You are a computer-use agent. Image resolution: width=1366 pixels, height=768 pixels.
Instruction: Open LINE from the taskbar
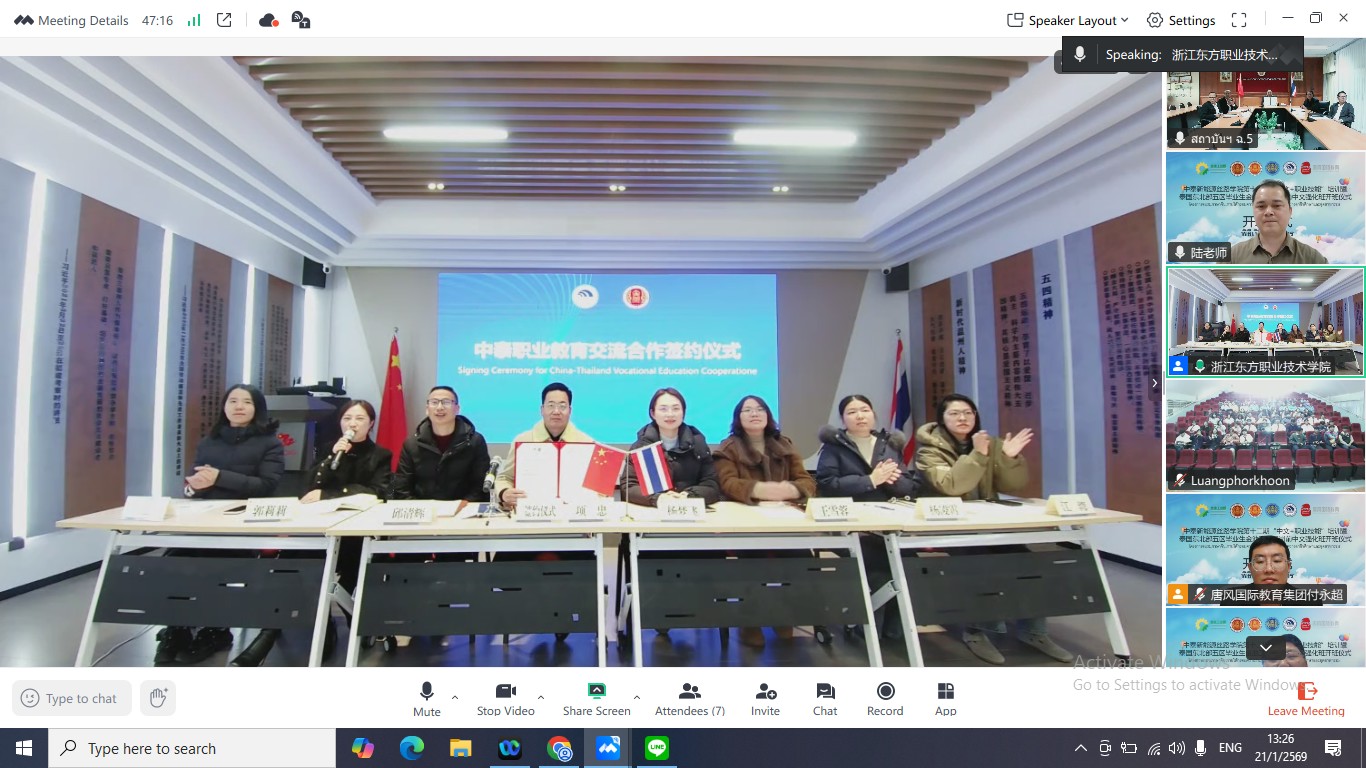click(x=657, y=748)
